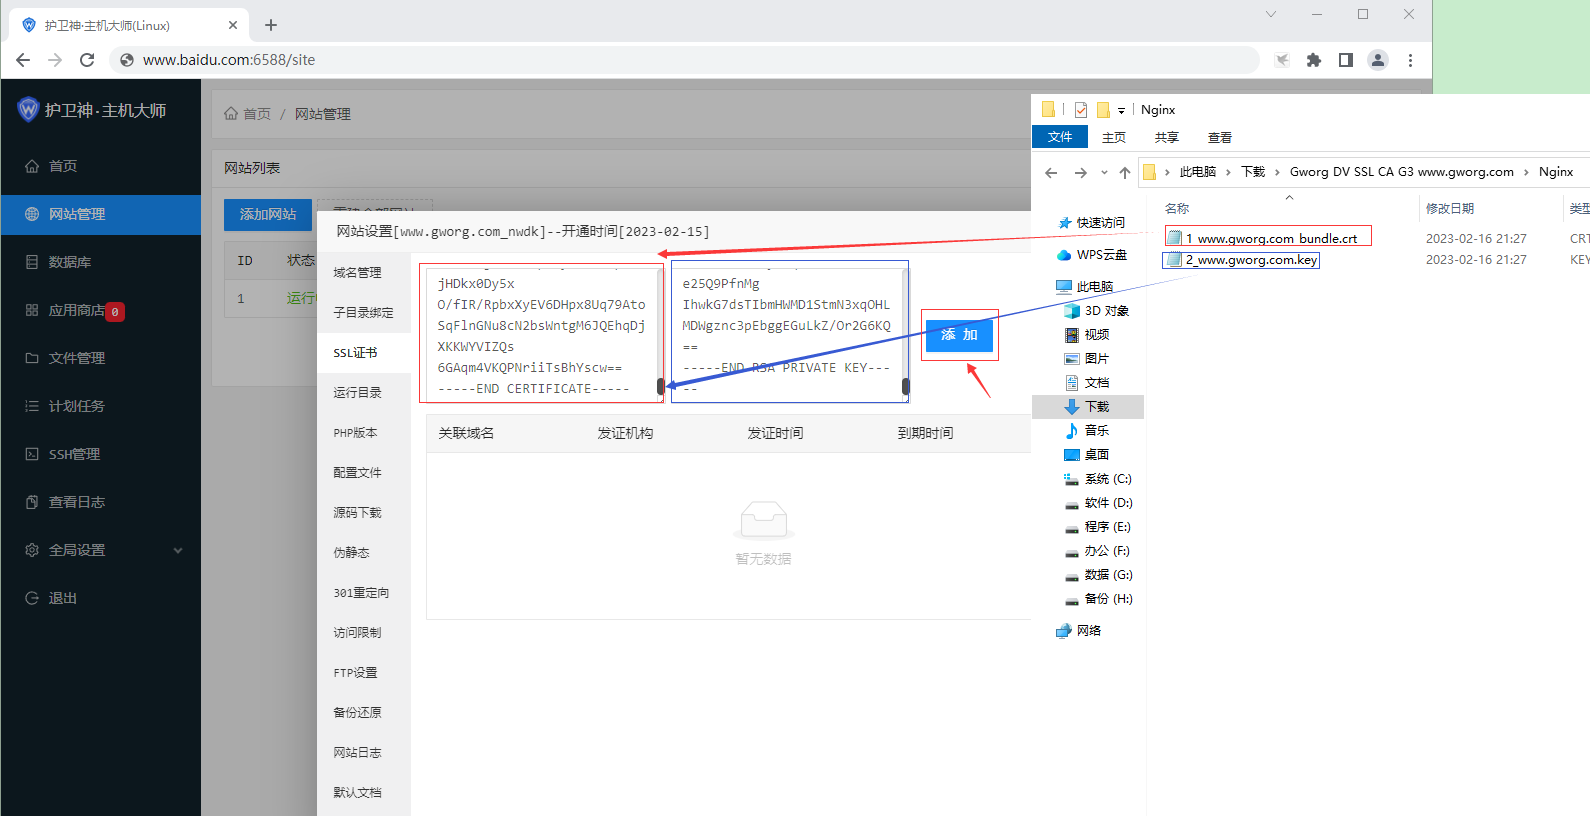Click 下载 in Explorer breadcrumb path

tap(1253, 172)
